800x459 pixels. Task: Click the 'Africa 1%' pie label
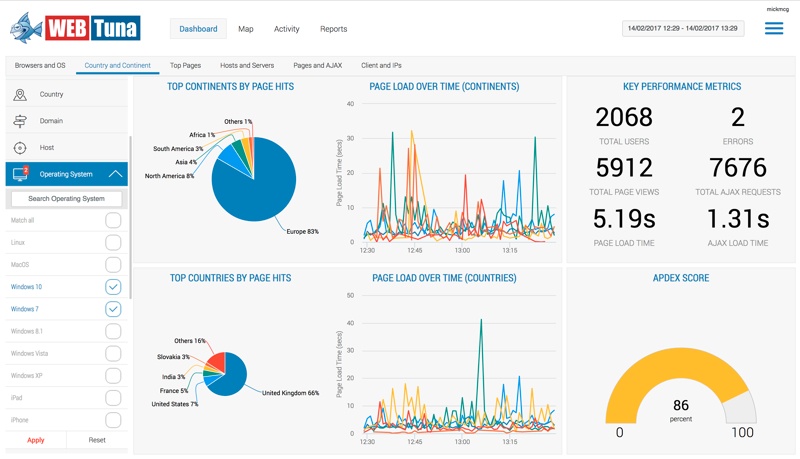(202, 135)
